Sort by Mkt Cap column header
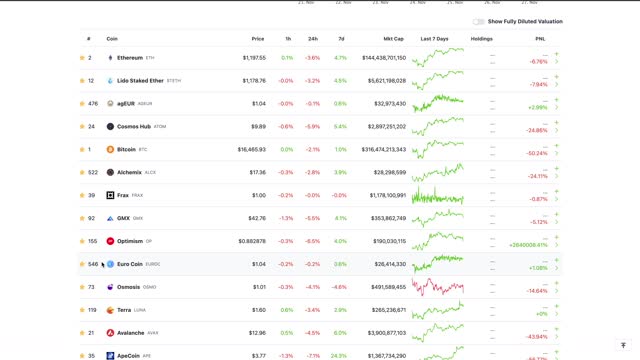The image size is (640, 360). [x=393, y=39]
